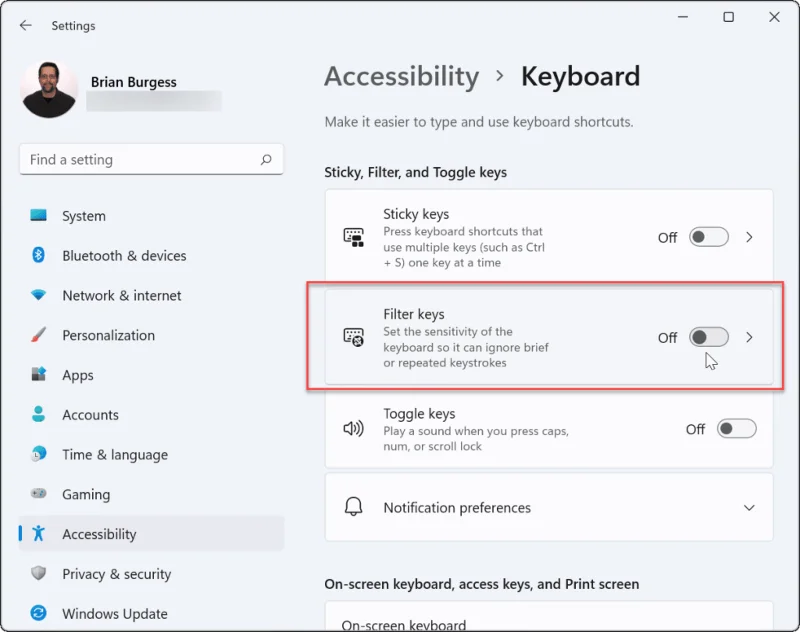800x632 pixels.
Task: Click Brian Burgess profile picture
Action: 49,90
